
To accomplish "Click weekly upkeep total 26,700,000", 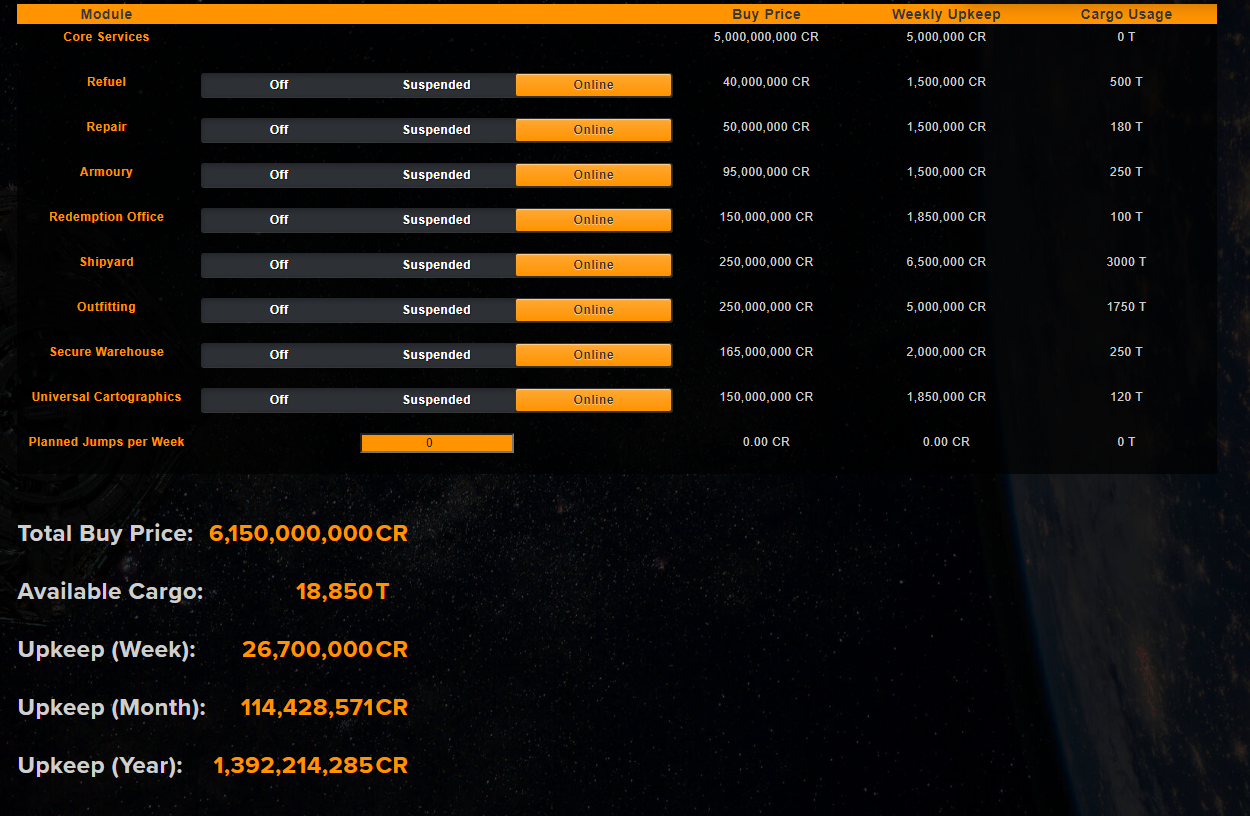I will pos(325,650).
